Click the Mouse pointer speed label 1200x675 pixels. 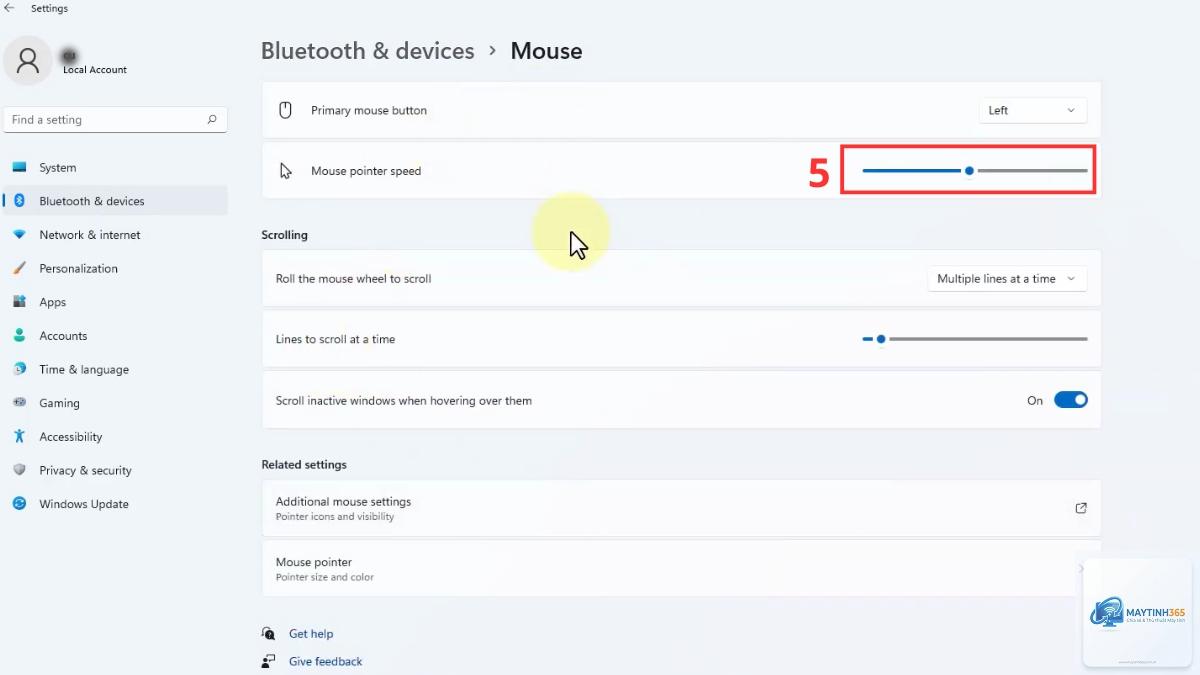[366, 171]
